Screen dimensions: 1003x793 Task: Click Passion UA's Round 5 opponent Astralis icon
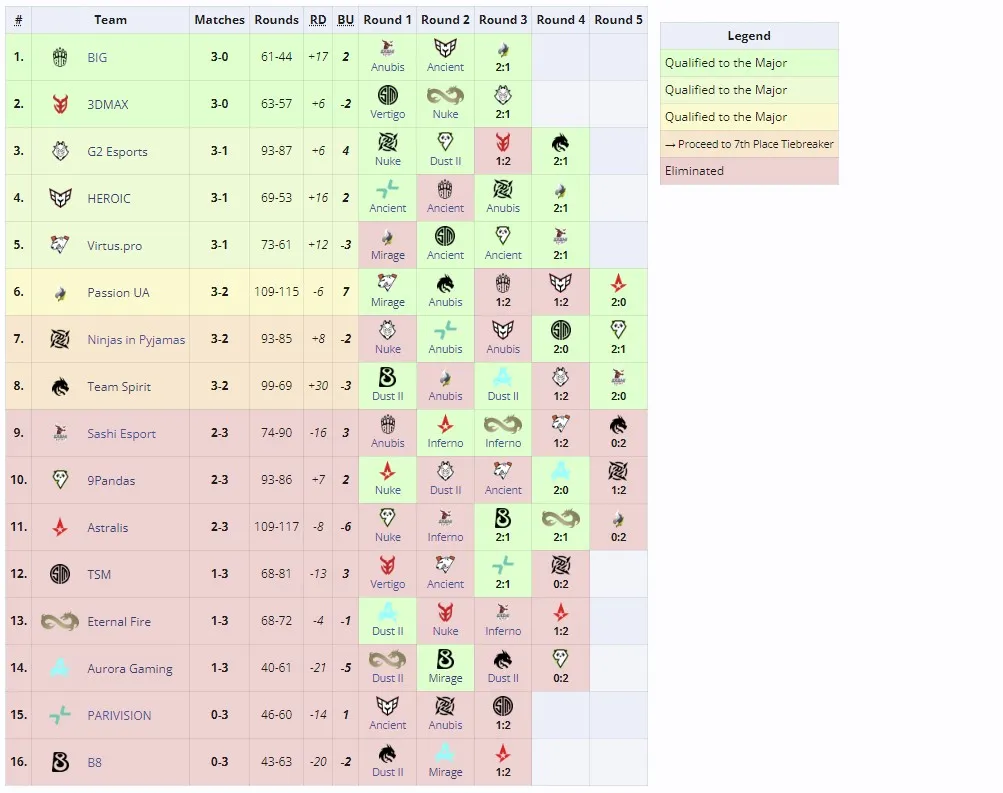(x=618, y=283)
